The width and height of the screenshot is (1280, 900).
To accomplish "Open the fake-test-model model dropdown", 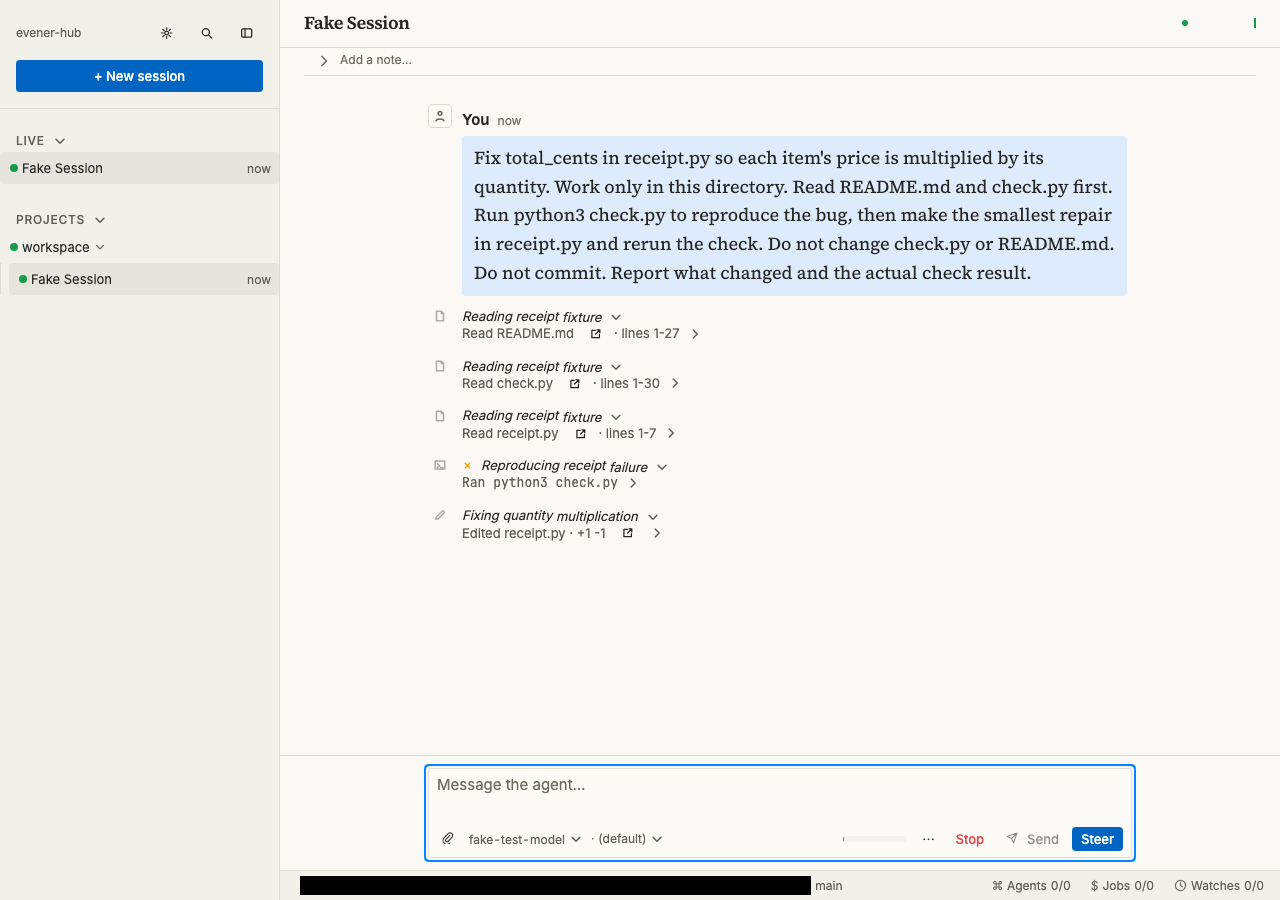I will click(x=525, y=840).
